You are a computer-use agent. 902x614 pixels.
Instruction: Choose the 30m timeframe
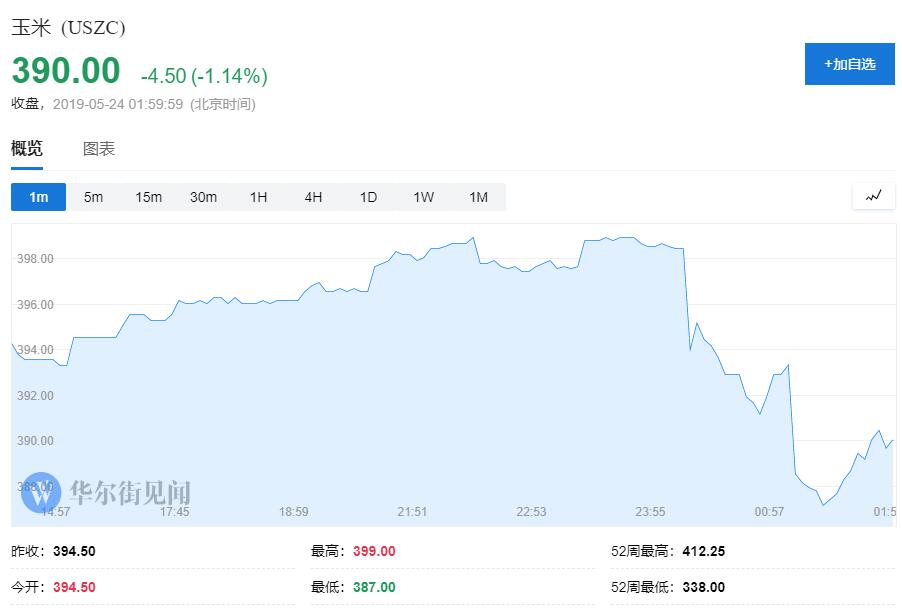pyautogui.click(x=203, y=197)
